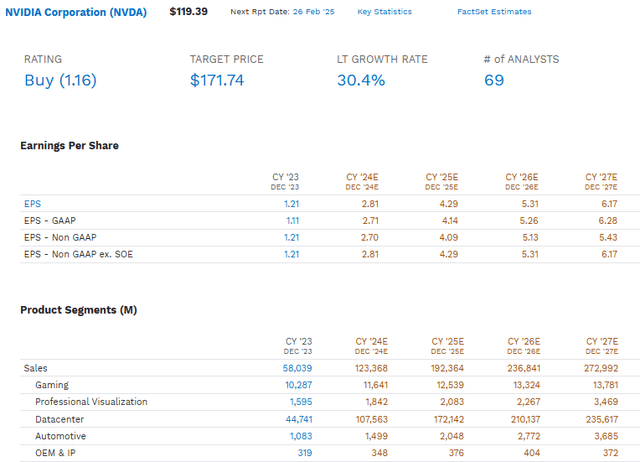Click the analyst count 69
Image resolution: width=640 pixels, height=462 pixels.
494,80
